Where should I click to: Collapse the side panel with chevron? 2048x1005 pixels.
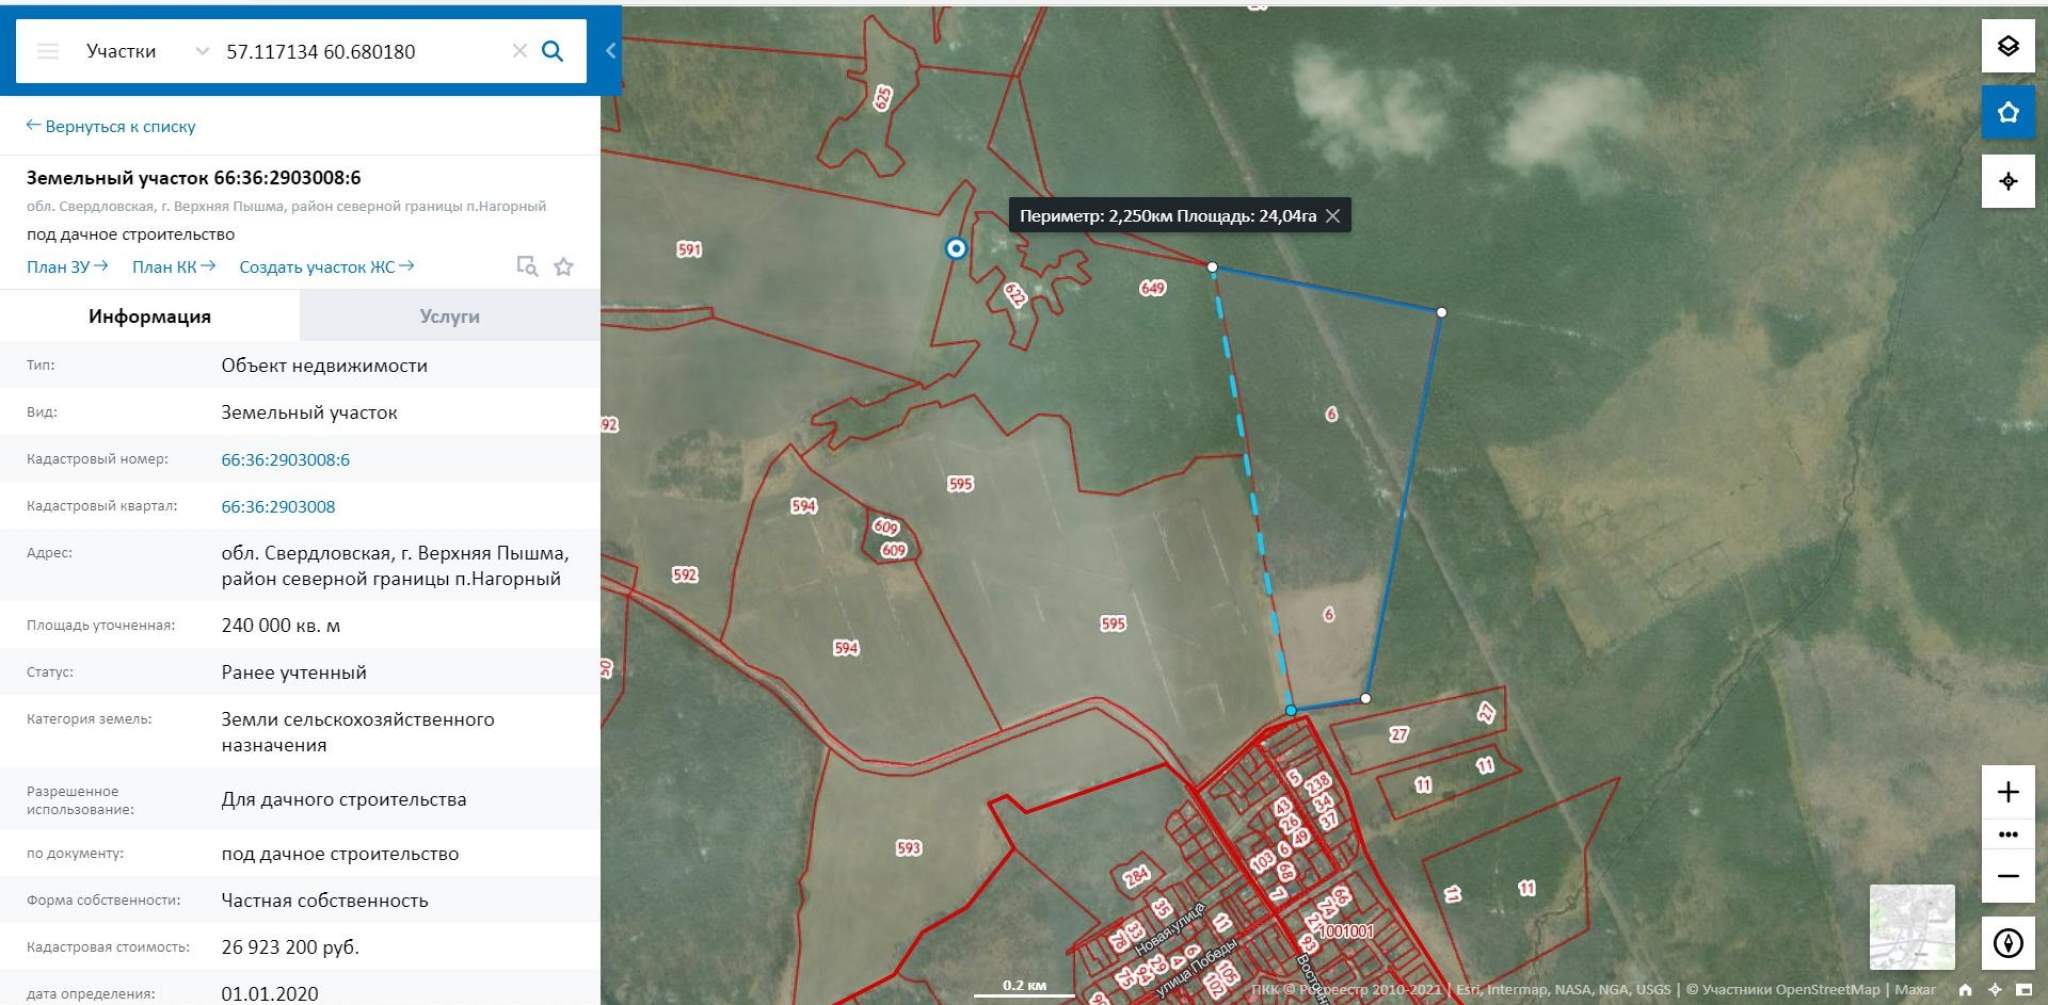[x=610, y=50]
